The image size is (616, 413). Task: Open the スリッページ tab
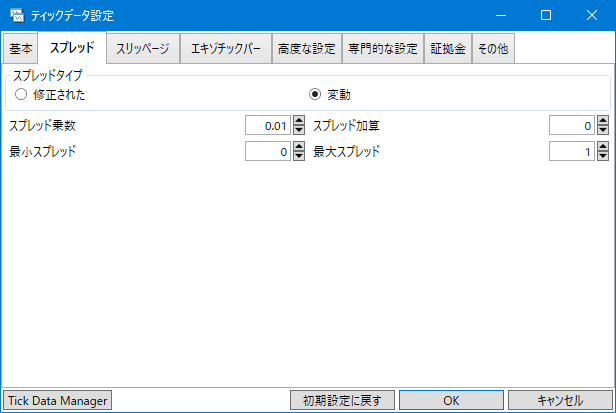click(143, 49)
